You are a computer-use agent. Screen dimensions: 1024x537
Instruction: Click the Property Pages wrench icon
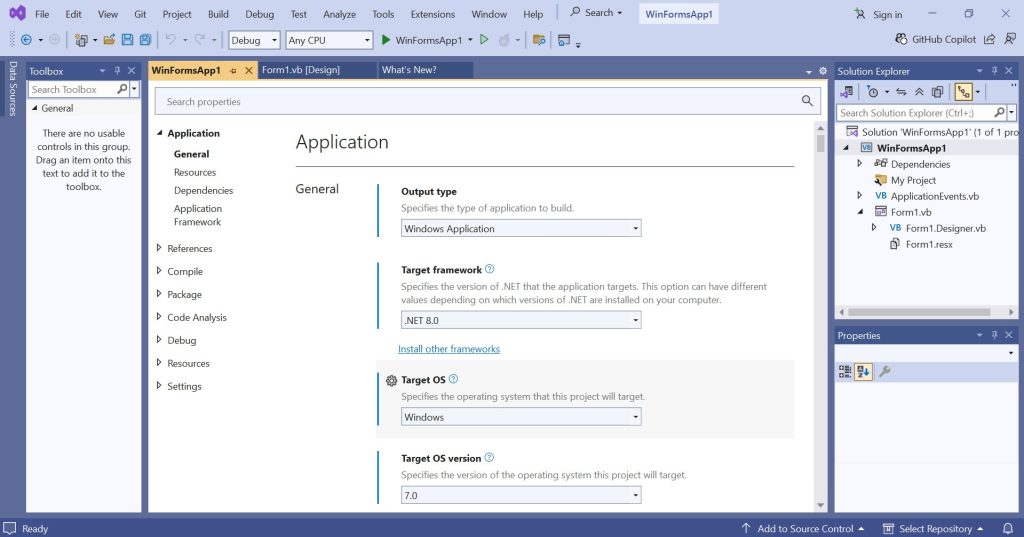(x=885, y=372)
